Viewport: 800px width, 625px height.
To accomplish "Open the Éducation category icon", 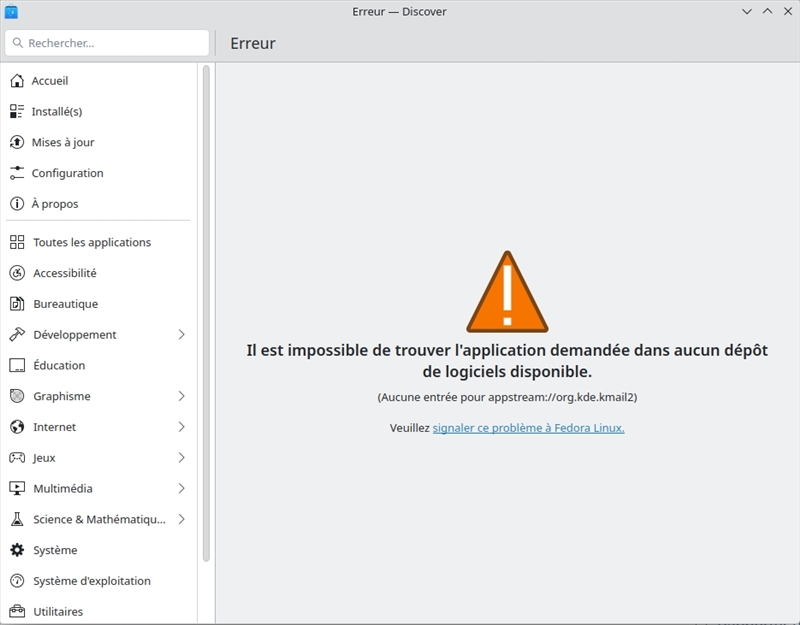I will point(17,365).
